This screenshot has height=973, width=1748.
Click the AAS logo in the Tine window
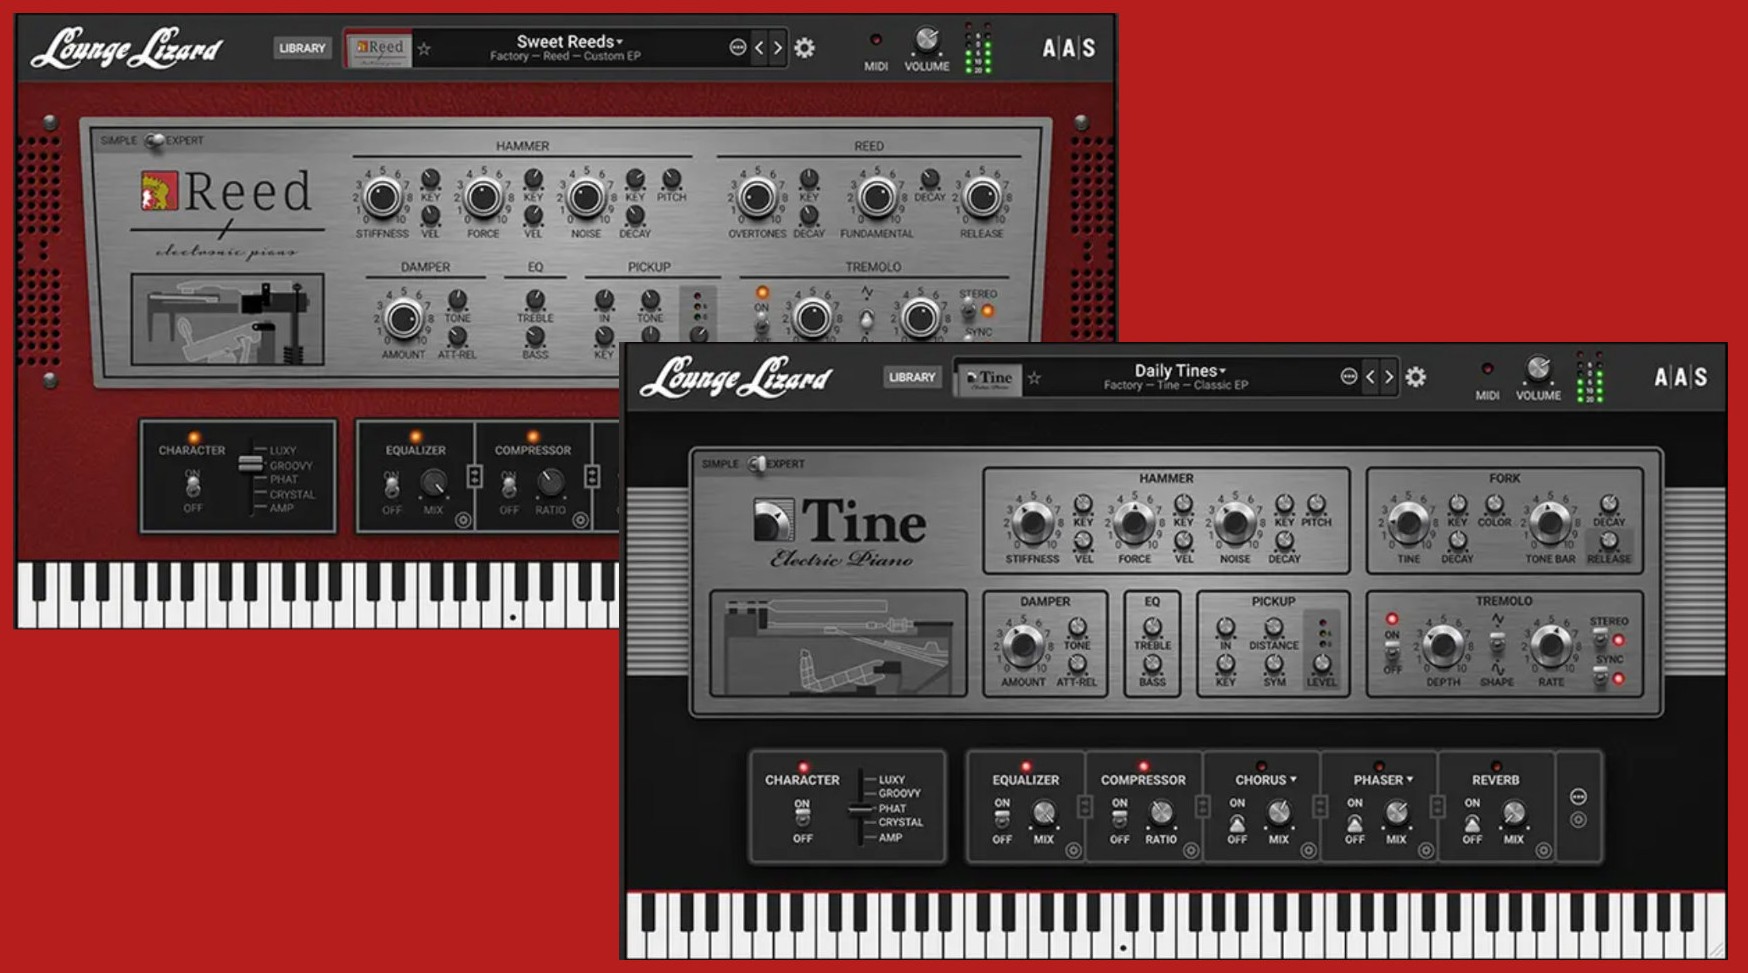pyautogui.click(x=1680, y=377)
